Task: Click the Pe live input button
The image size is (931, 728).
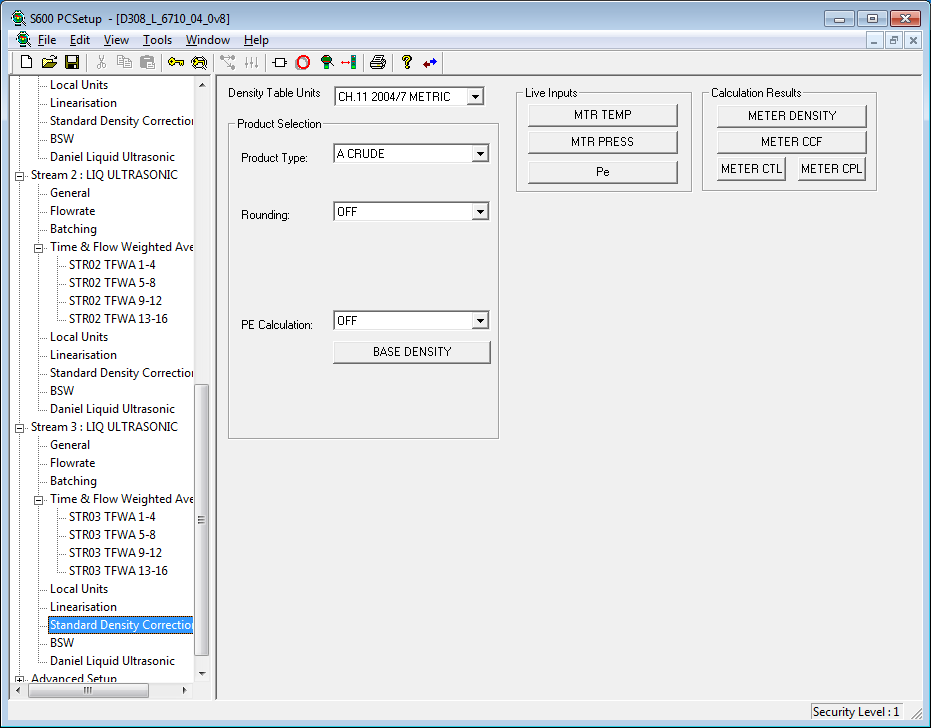Action: coord(602,172)
